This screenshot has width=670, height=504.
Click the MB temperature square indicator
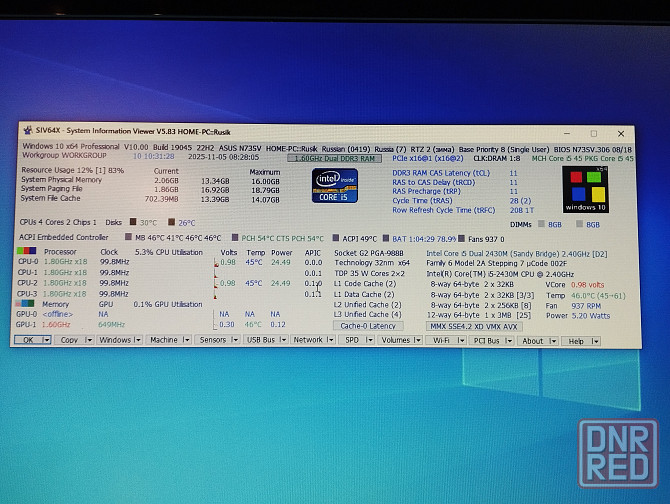click(127, 238)
